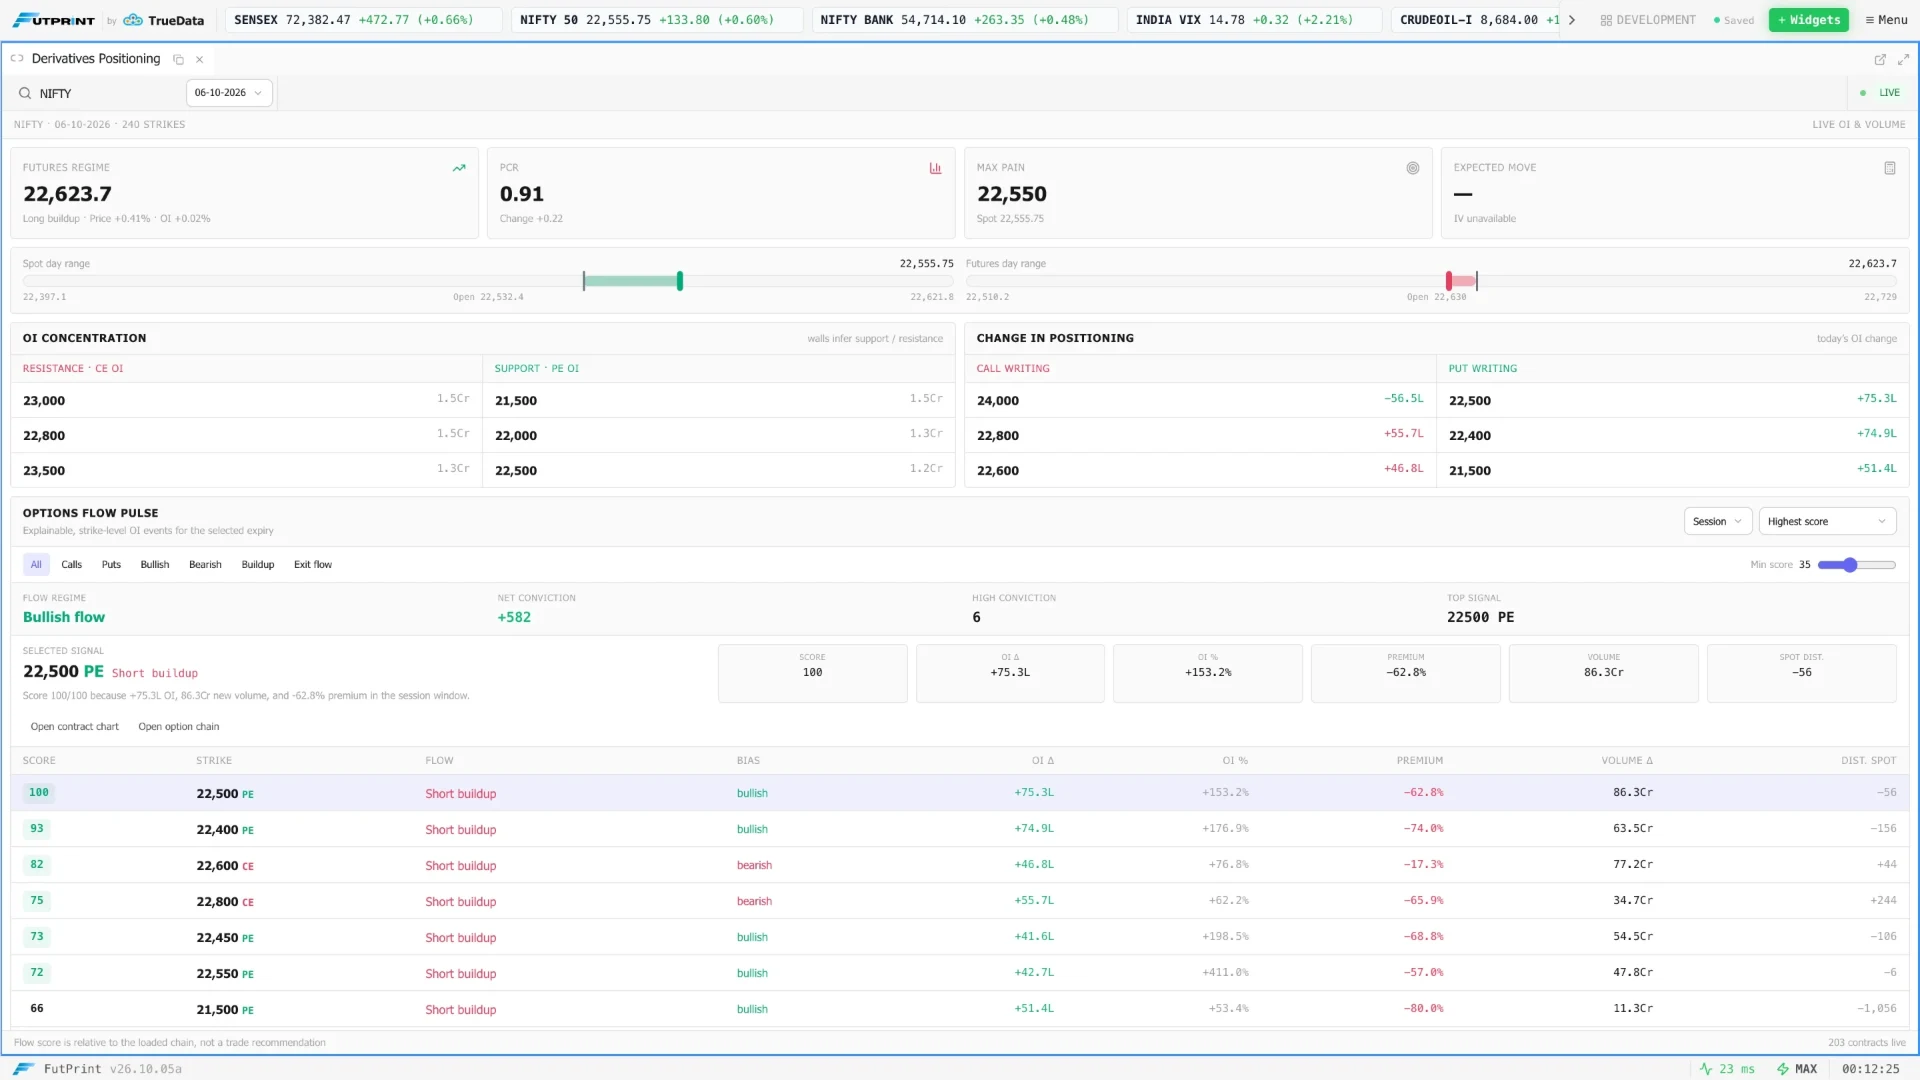Select the Puts flow filter
The height and width of the screenshot is (1080, 1920).
click(111, 565)
